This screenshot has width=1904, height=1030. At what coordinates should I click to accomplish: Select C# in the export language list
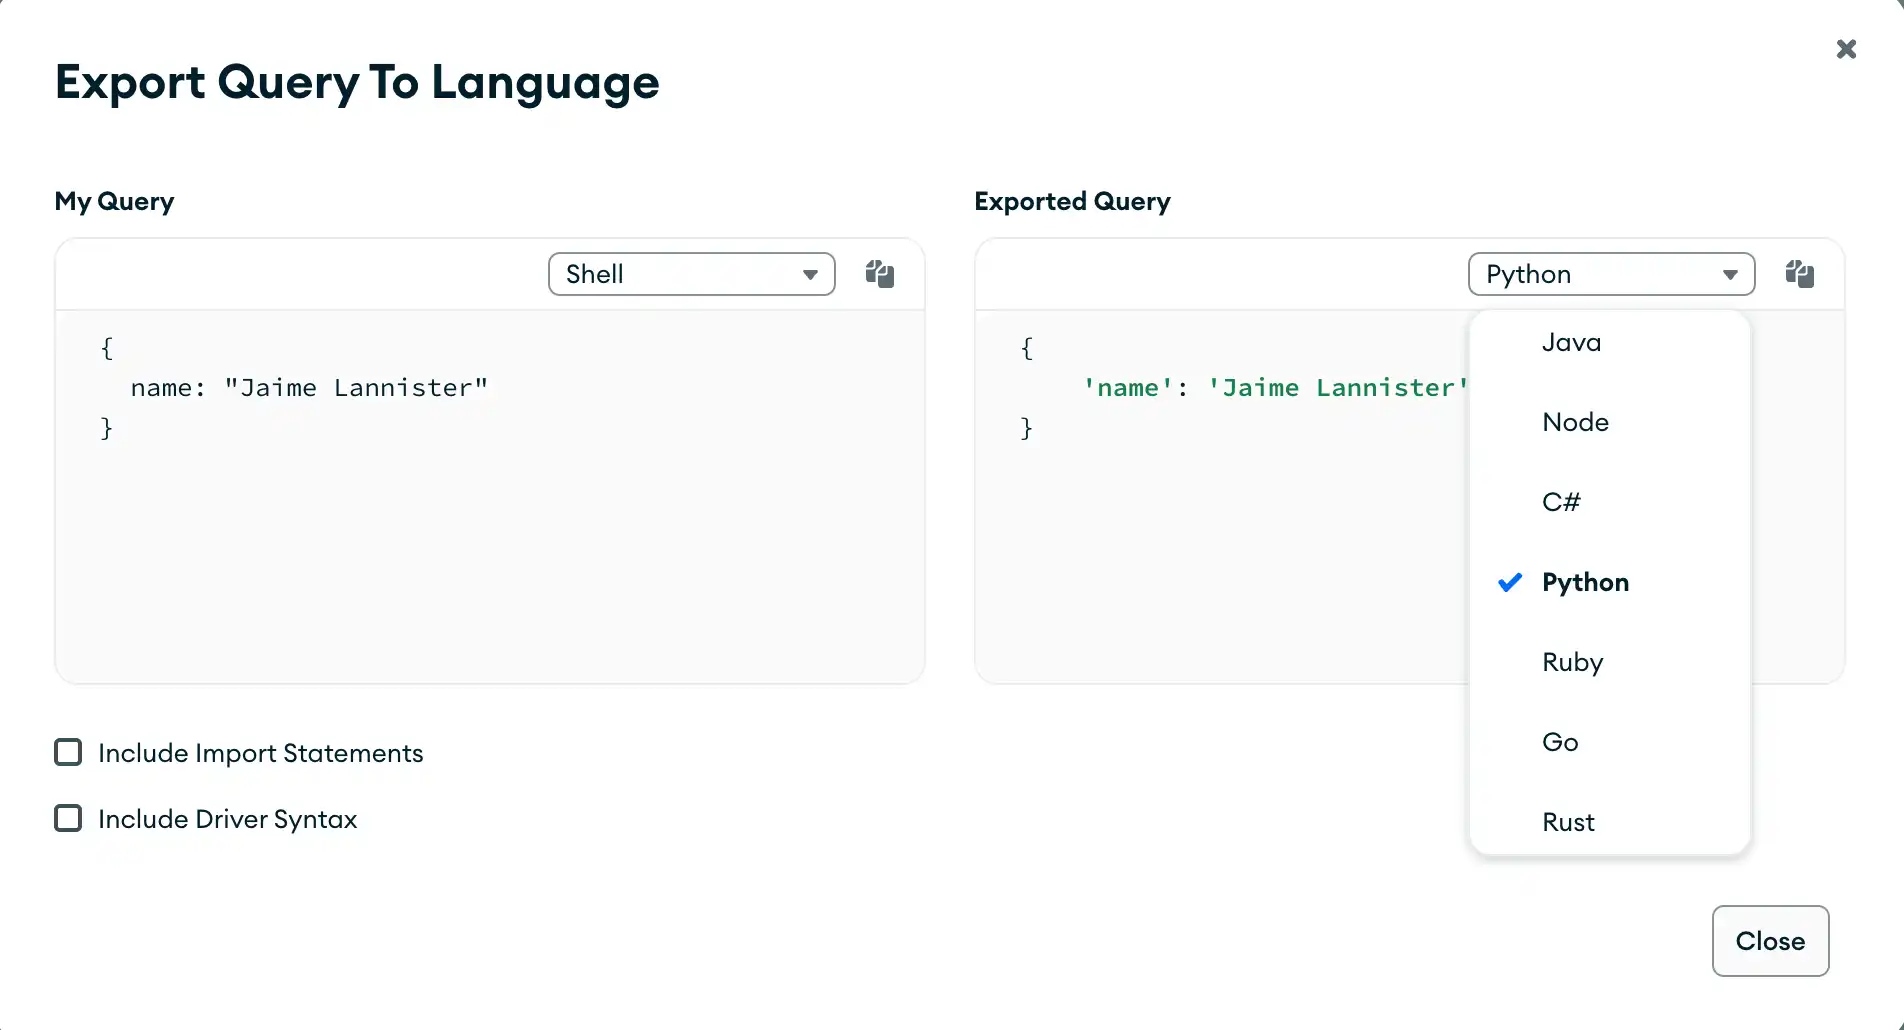coord(1563,501)
